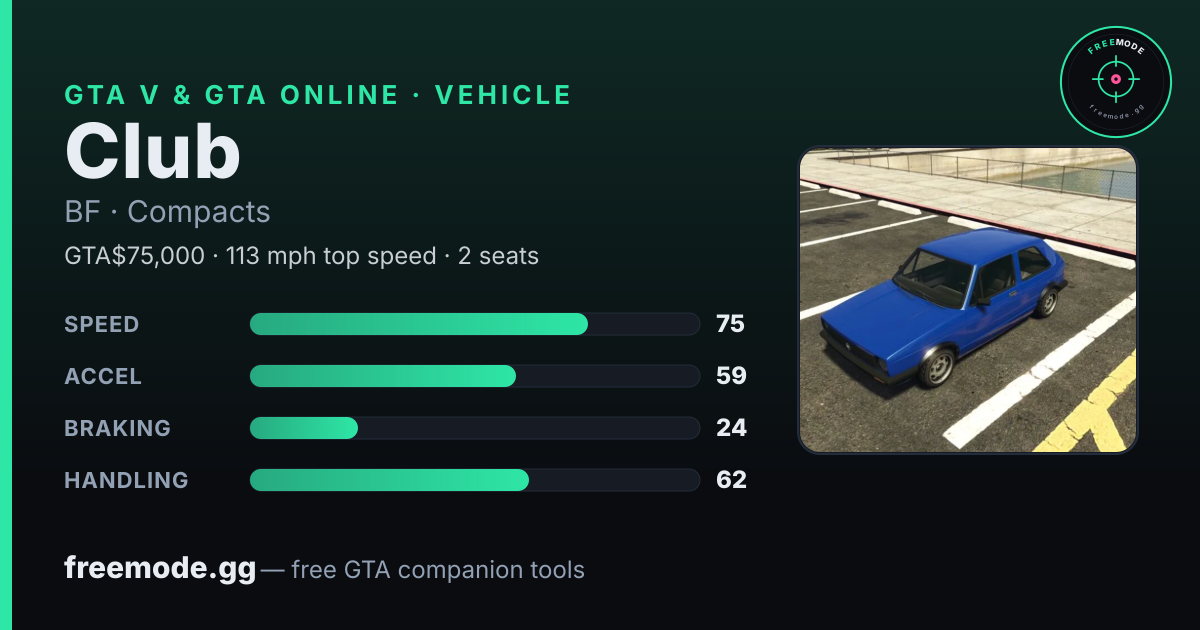Click the BF · Compacts subtitle
Screen dimensions: 1200x630
click(167, 212)
